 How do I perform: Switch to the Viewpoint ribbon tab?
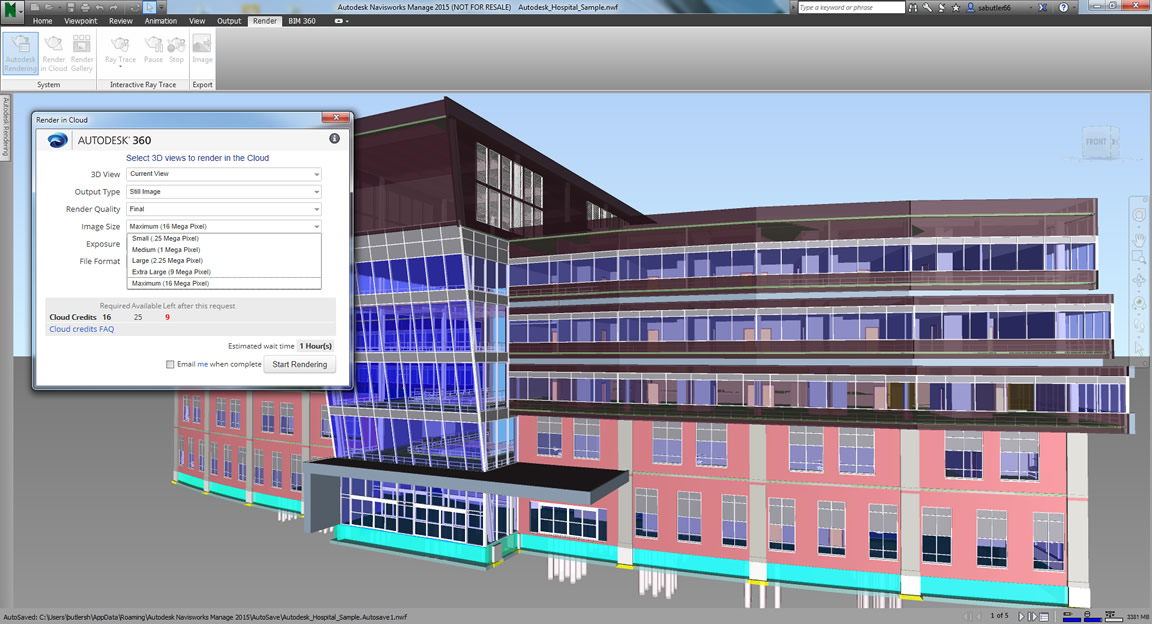point(81,21)
